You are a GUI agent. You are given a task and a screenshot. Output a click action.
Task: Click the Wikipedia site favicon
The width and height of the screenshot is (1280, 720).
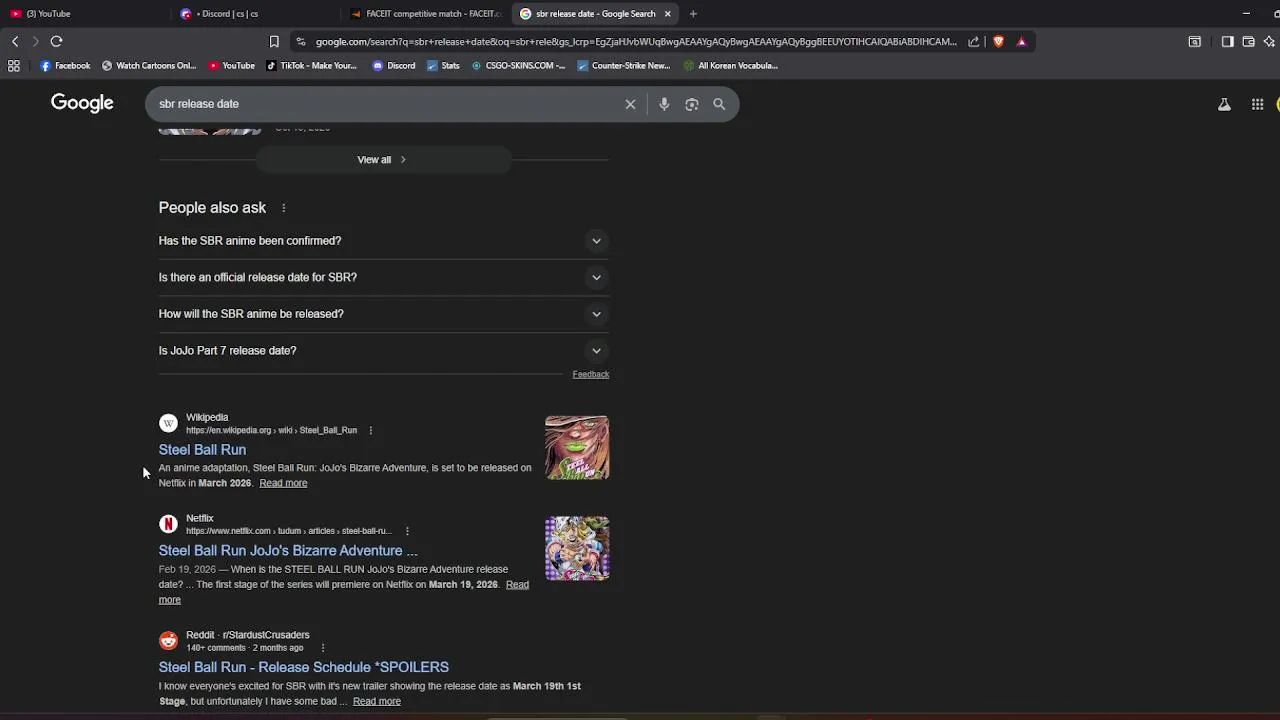tap(168, 424)
